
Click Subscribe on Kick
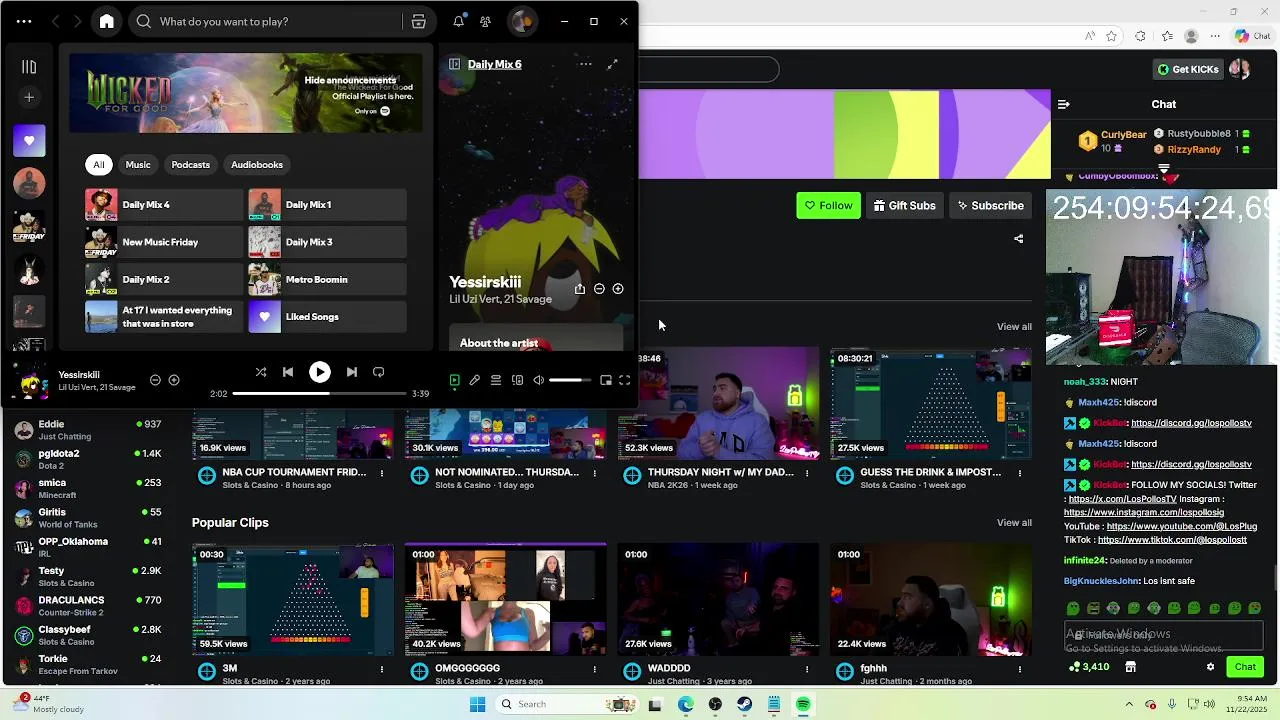tap(990, 206)
